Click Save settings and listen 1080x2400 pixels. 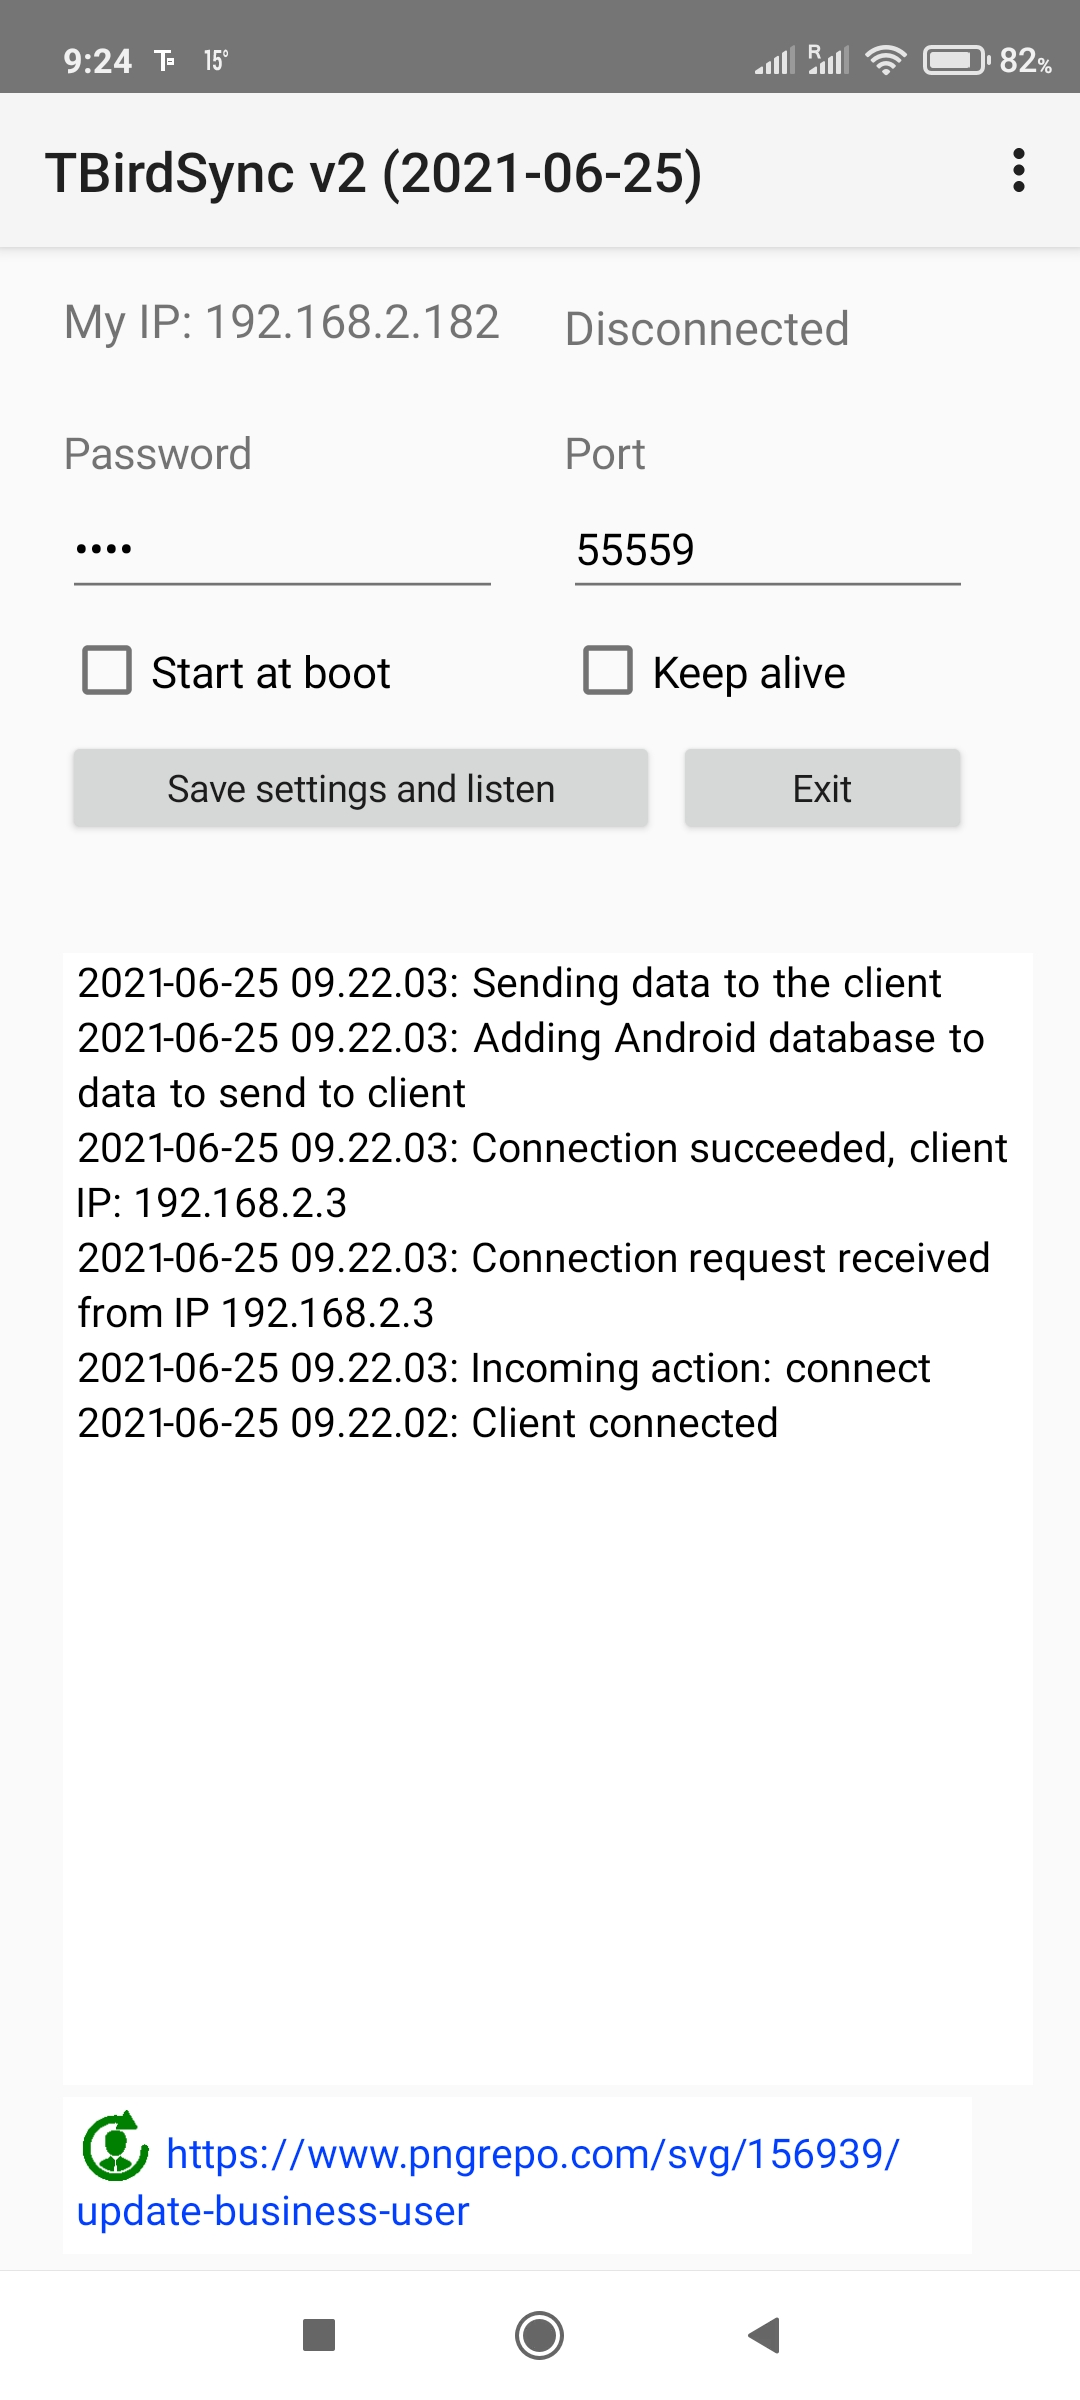(361, 788)
